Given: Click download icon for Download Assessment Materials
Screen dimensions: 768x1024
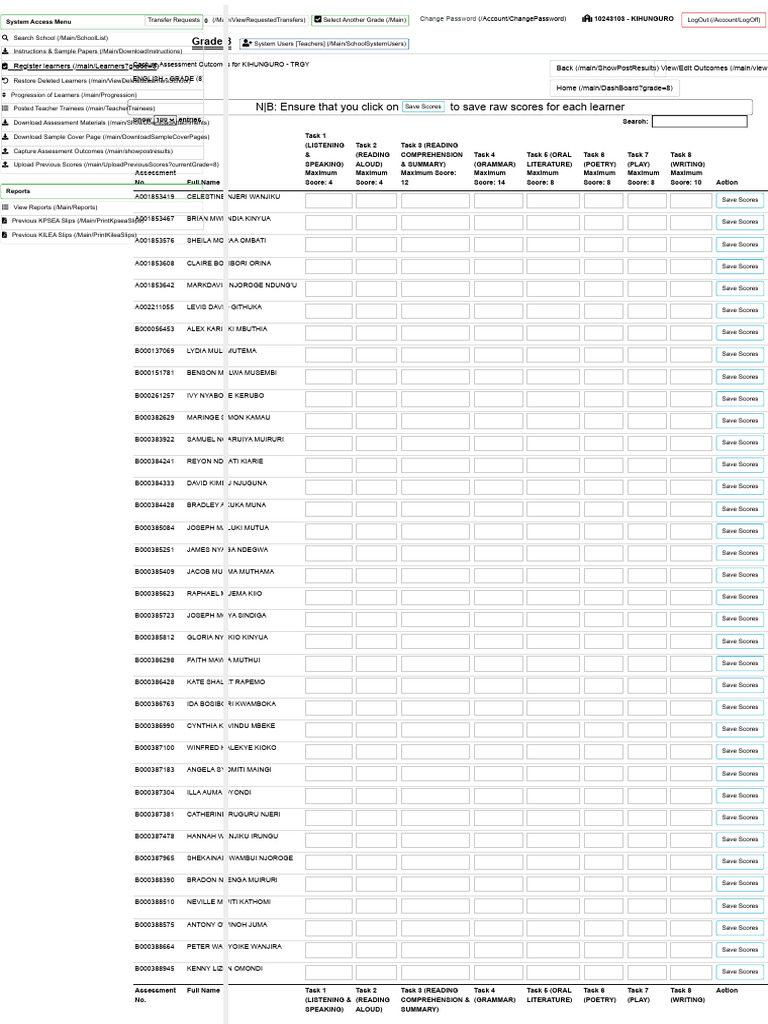Looking at the screenshot, I should pos(5,122).
